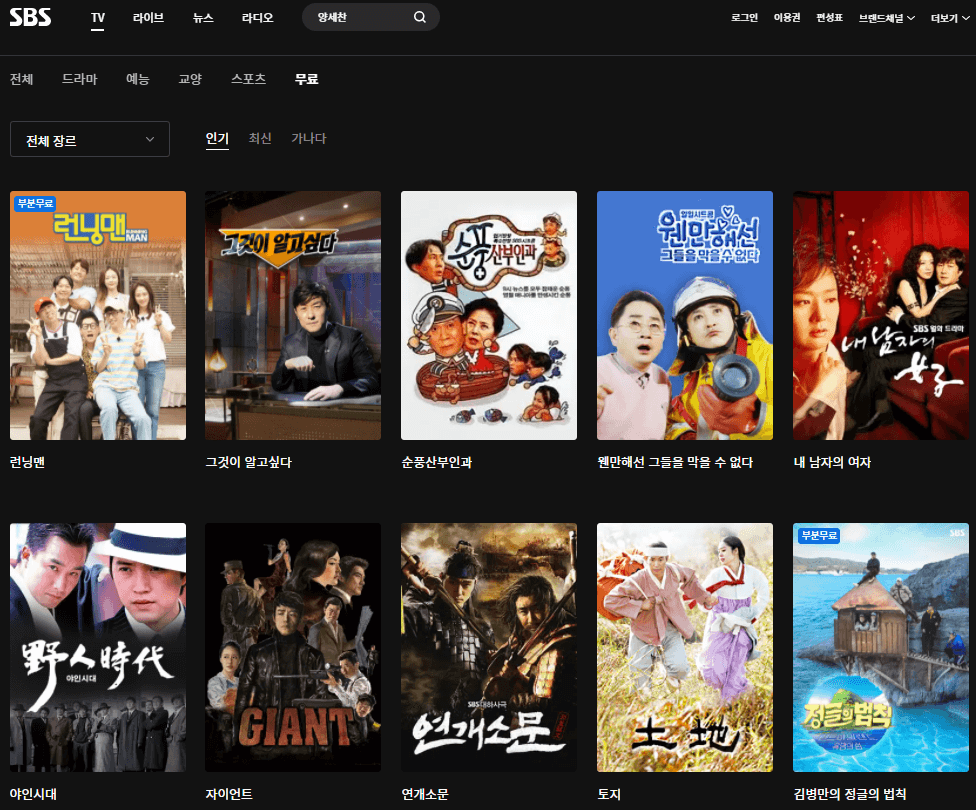Screen dimensions: 976x810
Task: Sort by 인기
Action: [x=217, y=138]
